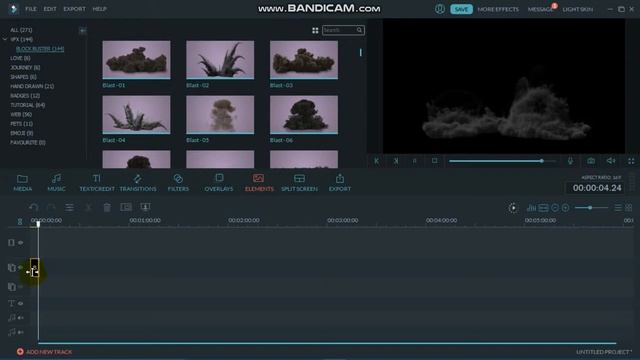Click Add New Track
The height and width of the screenshot is (360, 640).
click(x=44, y=351)
